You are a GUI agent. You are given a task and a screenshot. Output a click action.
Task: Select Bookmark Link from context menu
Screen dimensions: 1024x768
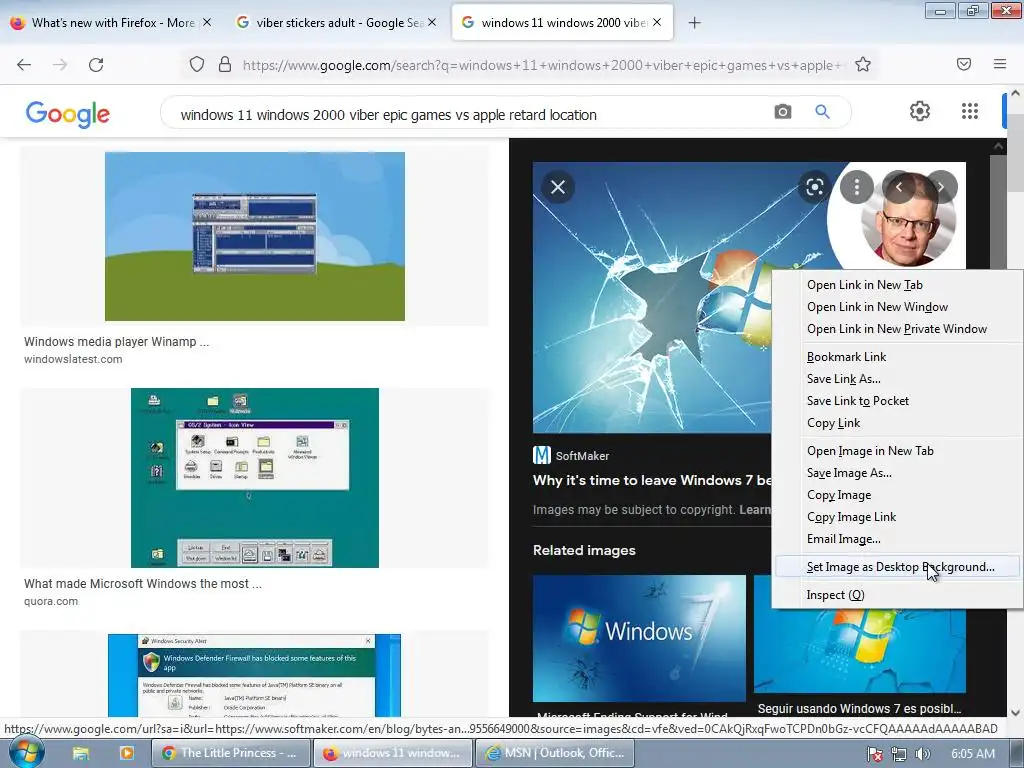(x=897, y=357)
